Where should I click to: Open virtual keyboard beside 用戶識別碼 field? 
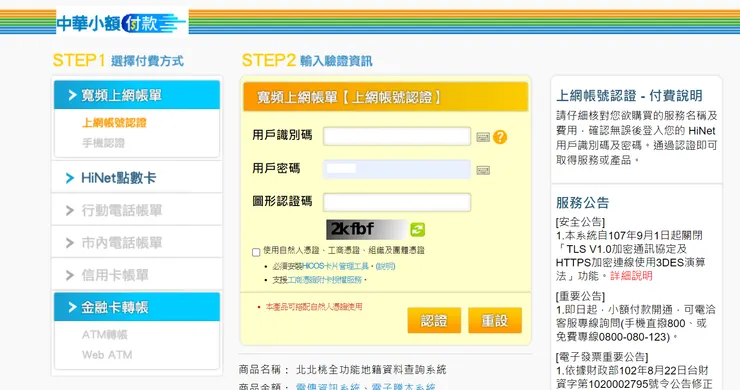tap(483, 137)
